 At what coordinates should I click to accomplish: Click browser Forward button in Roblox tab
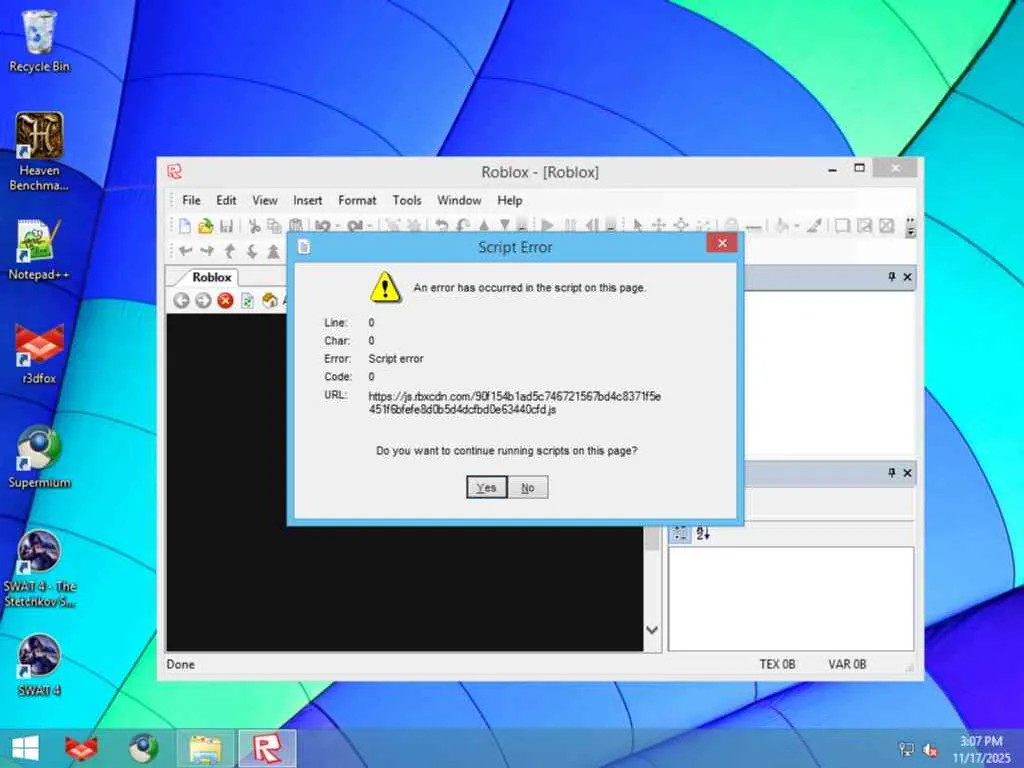coord(203,300)
